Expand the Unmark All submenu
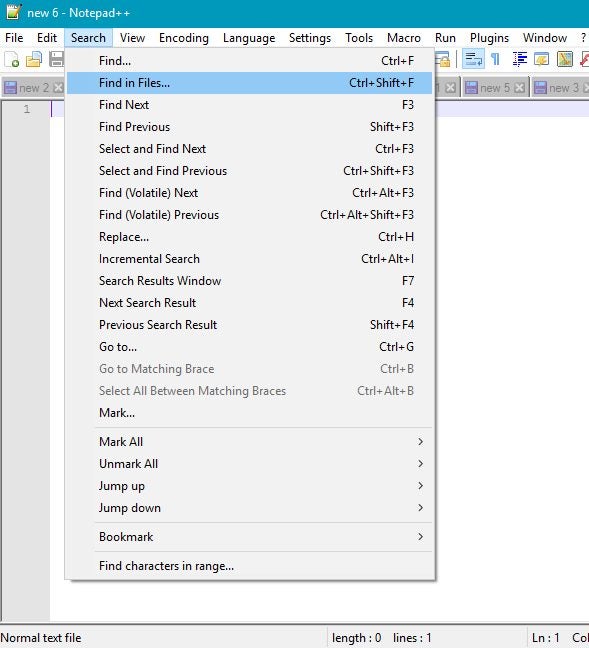 tap(249, 464)
